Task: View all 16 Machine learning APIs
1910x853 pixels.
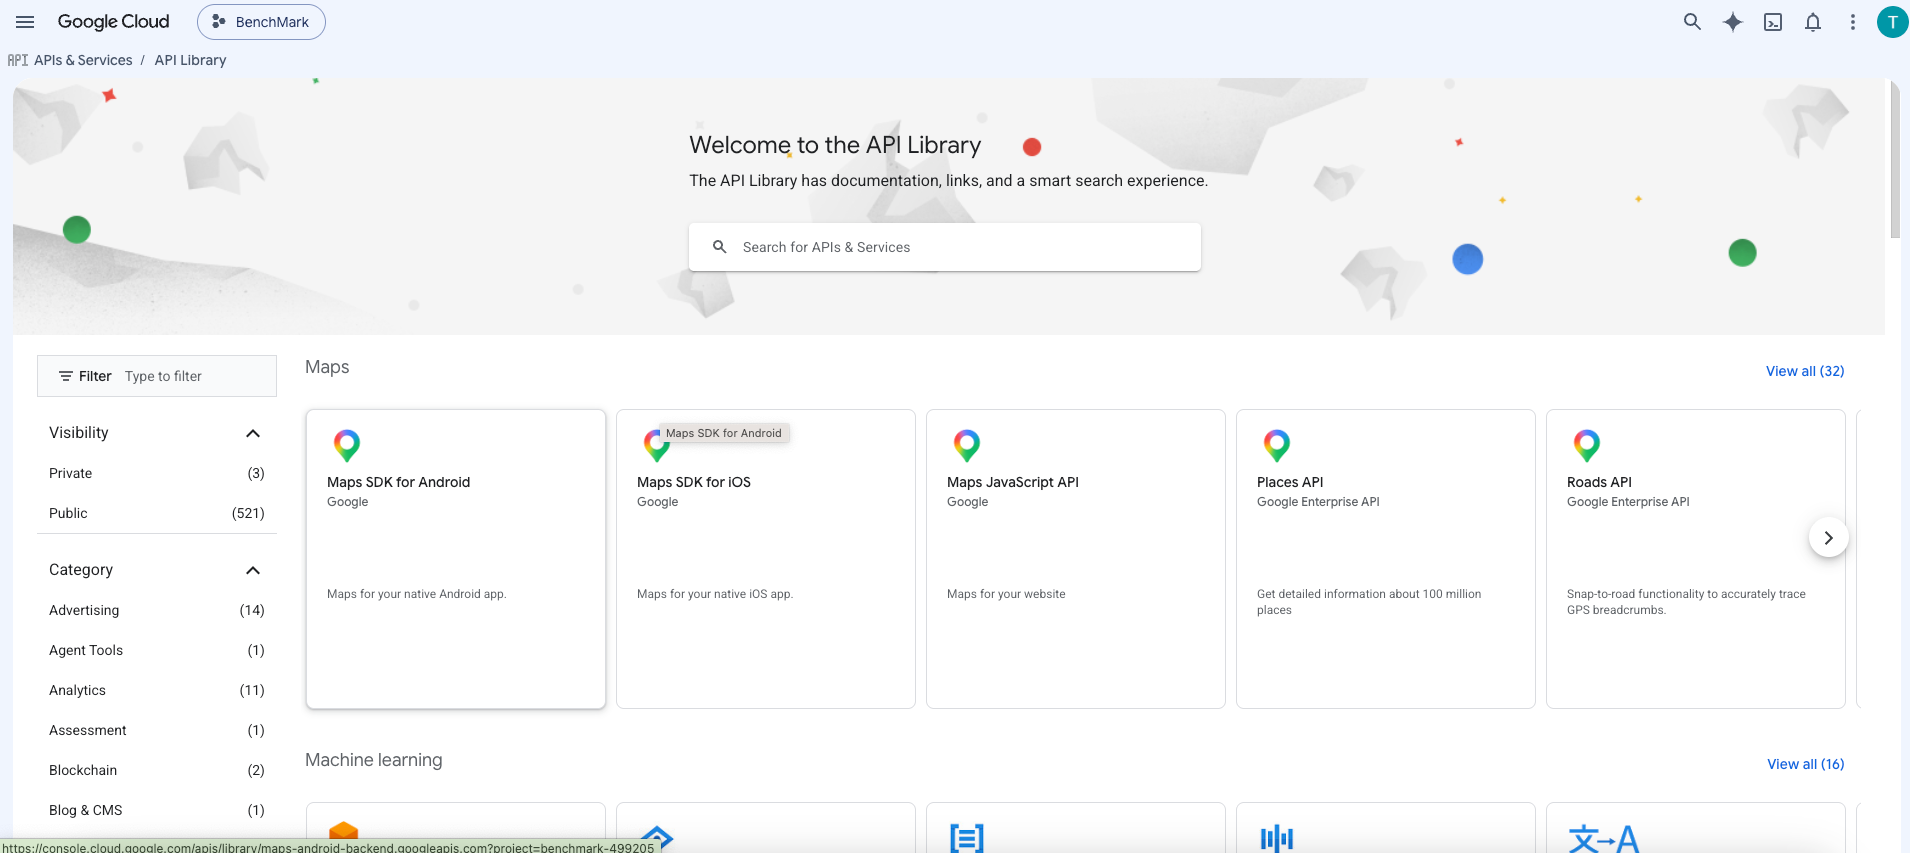Action: tap(1805, 764)
